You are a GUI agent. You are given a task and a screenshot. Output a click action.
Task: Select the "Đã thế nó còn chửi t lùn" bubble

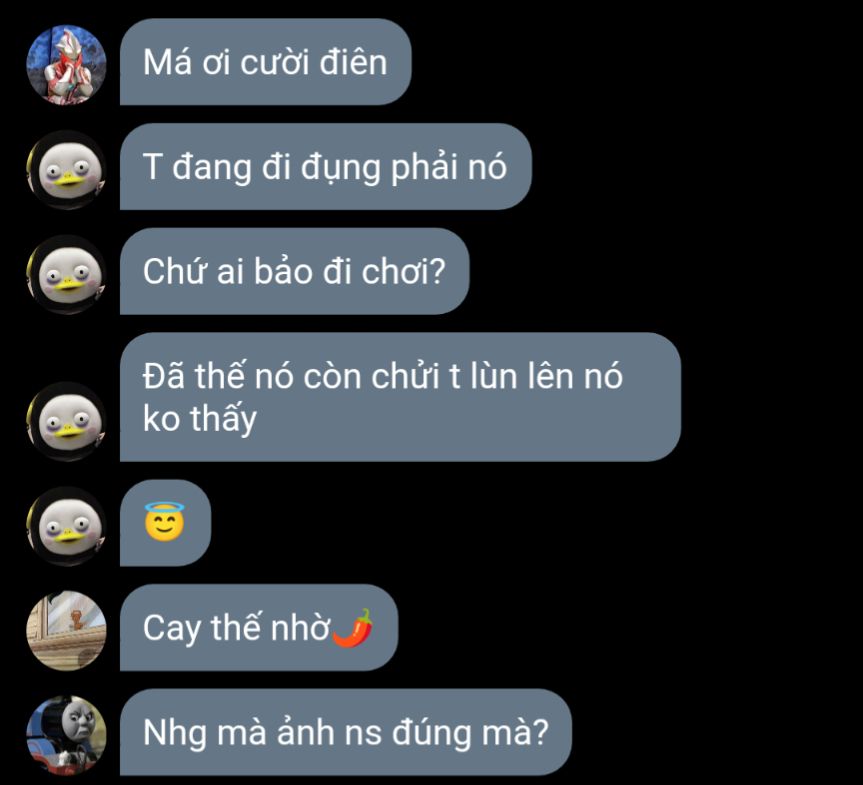tap(400, 397)
